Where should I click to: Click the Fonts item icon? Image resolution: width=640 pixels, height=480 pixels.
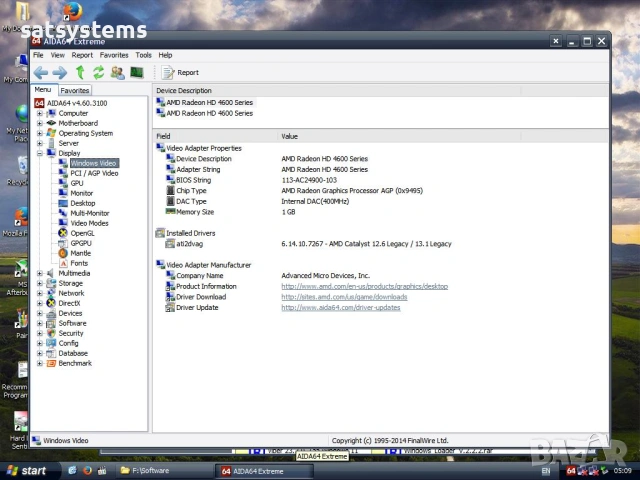63,263
